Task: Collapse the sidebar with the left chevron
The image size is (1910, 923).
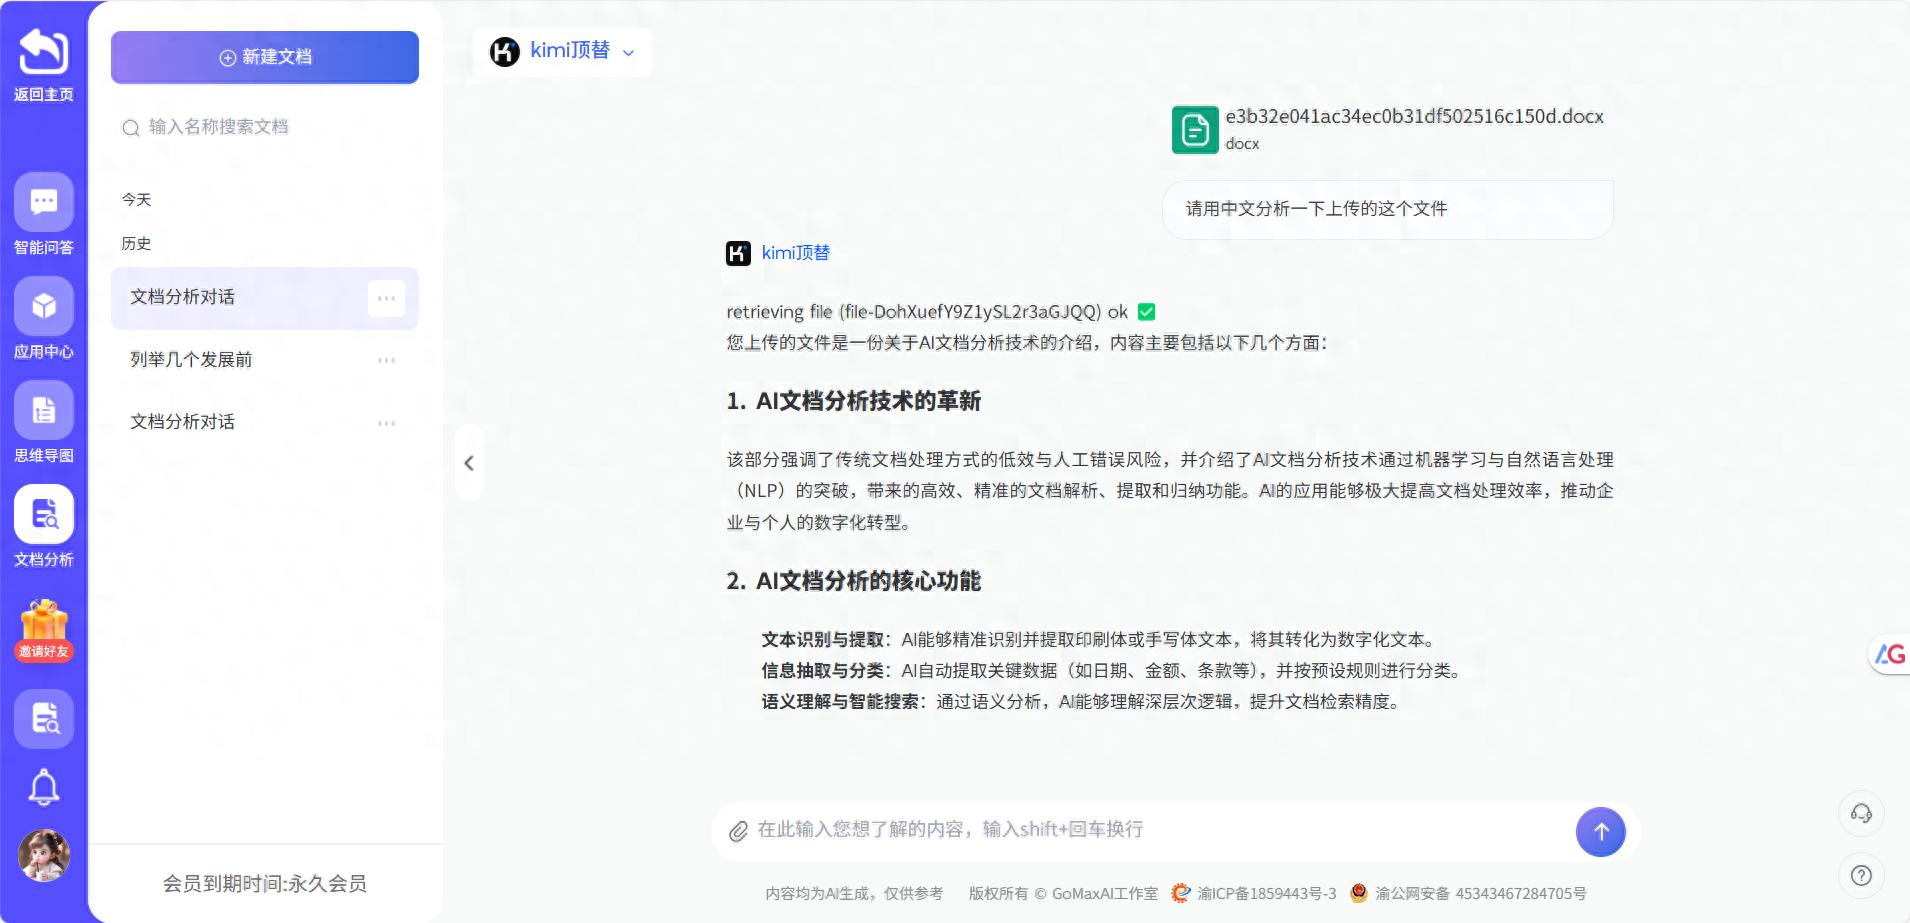Action: (x=469, y=463)
